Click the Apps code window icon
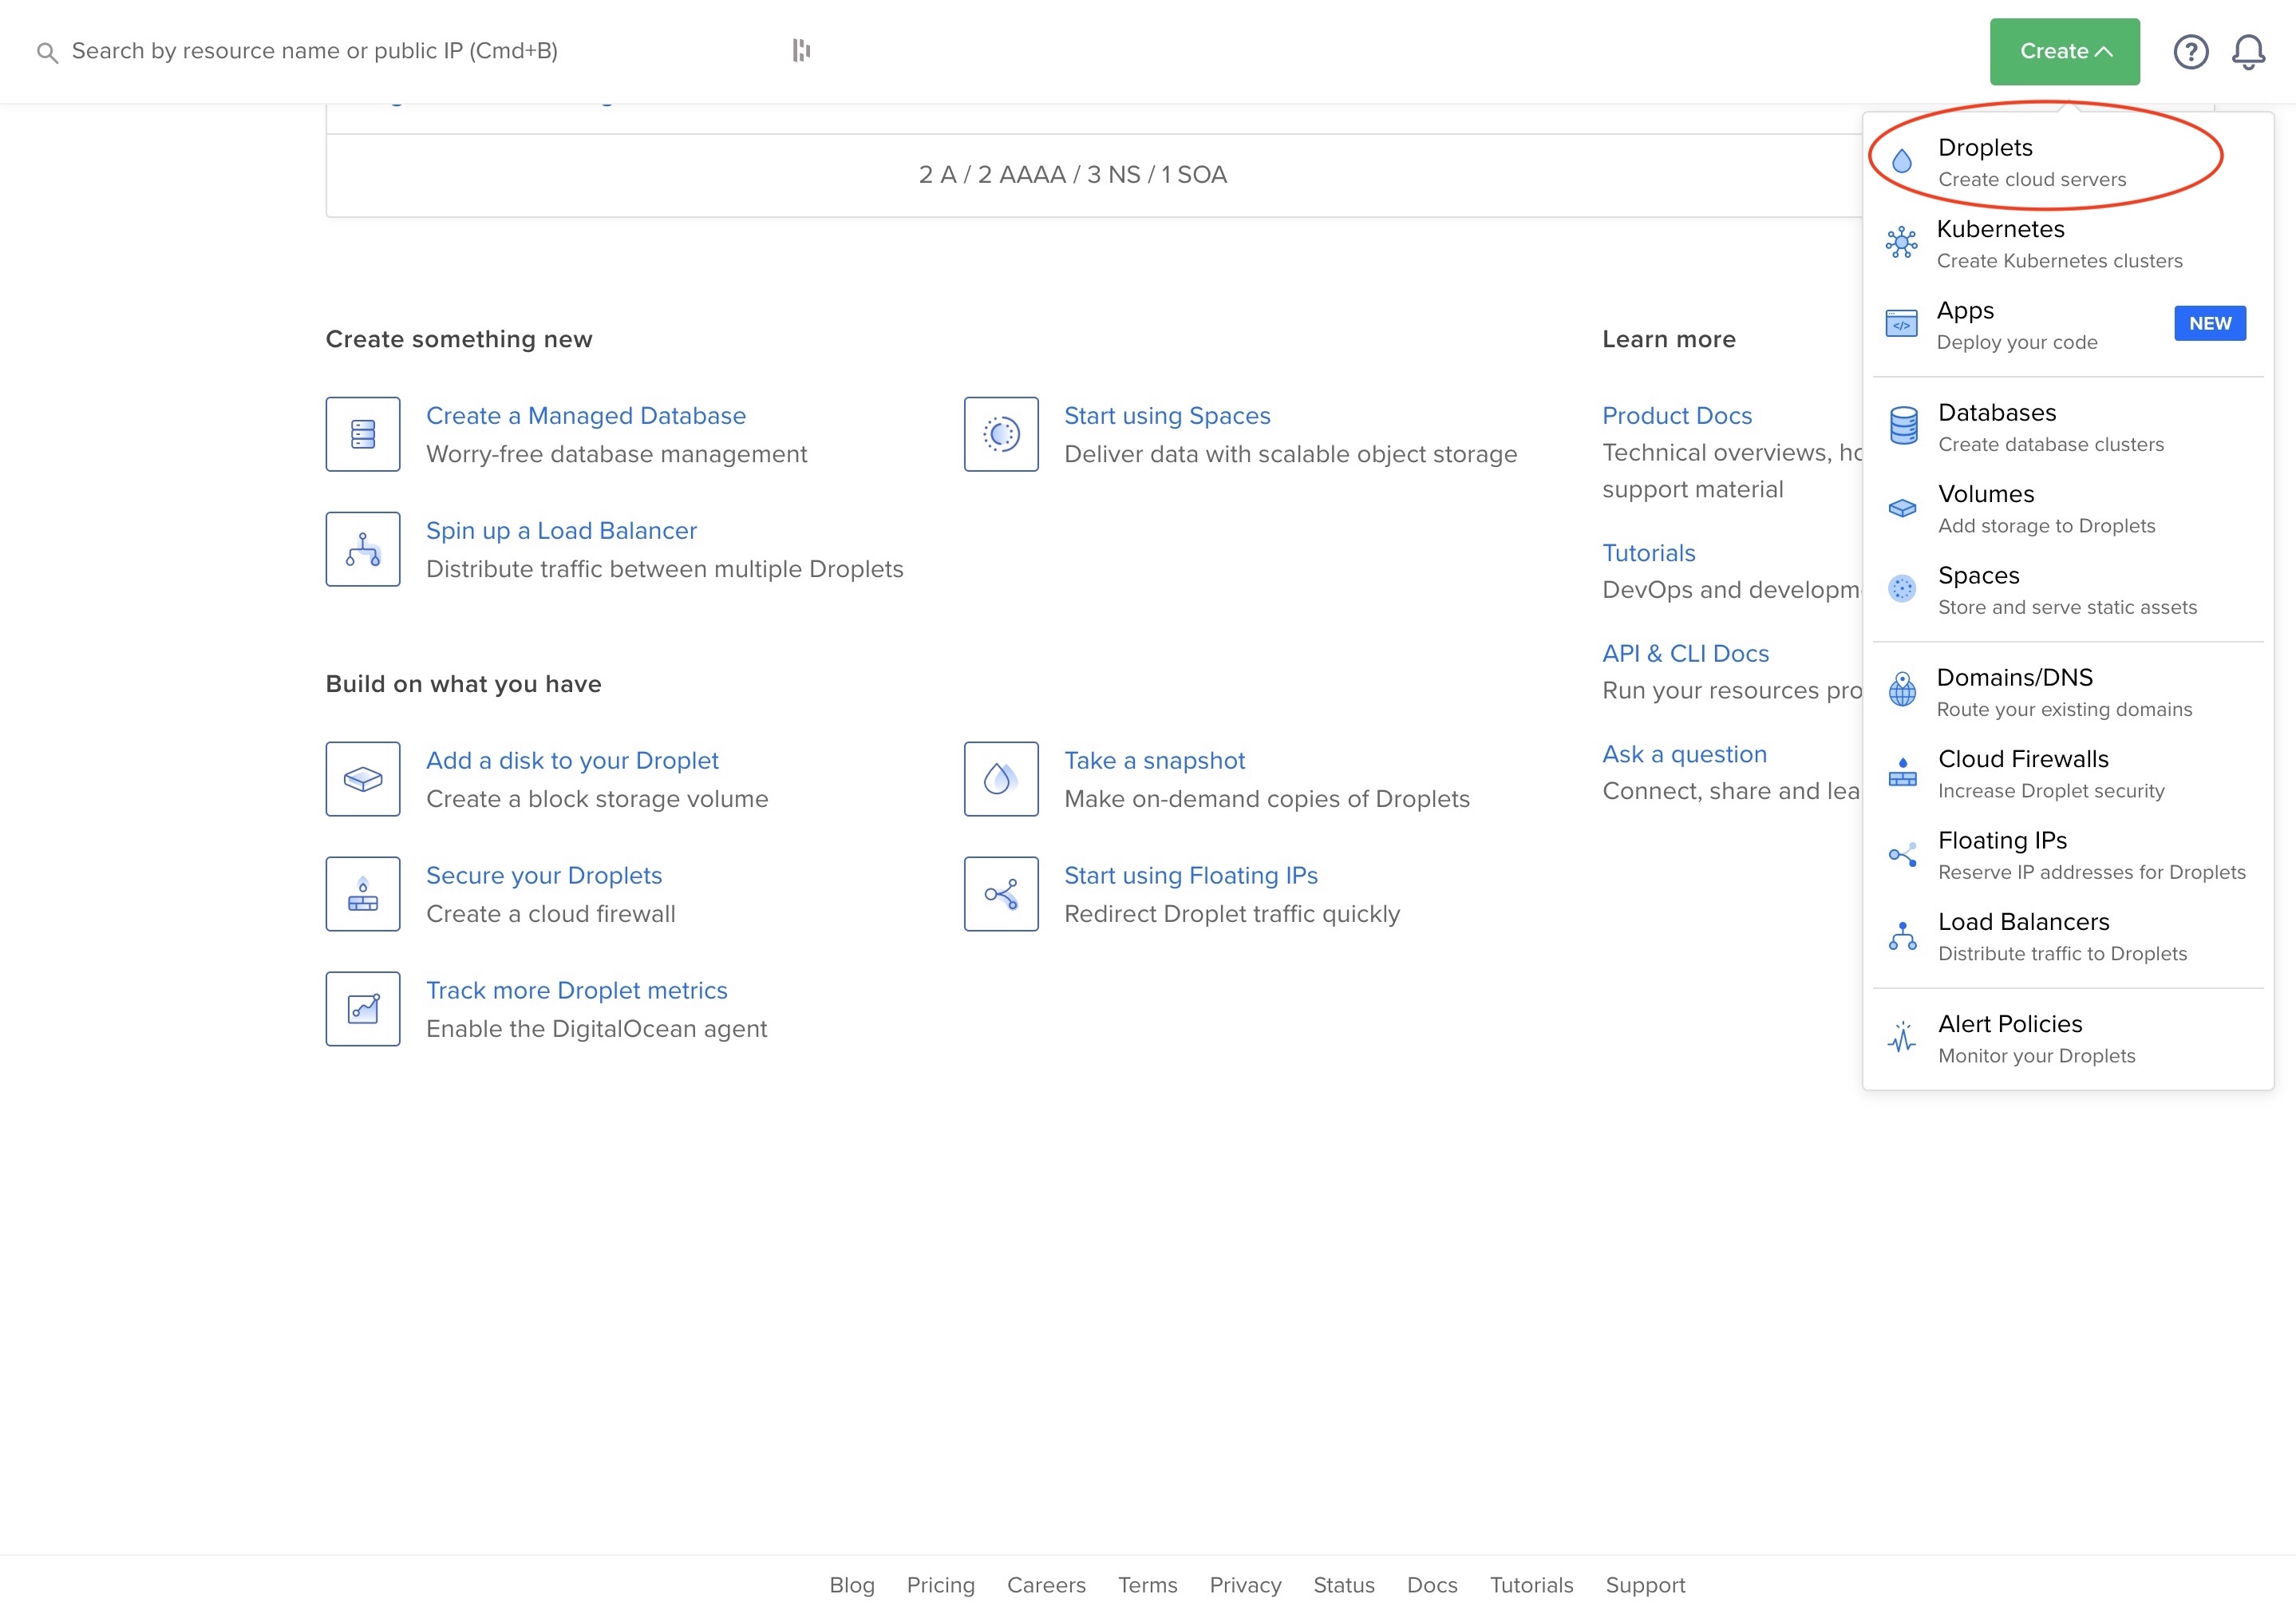 [1901, 324]
